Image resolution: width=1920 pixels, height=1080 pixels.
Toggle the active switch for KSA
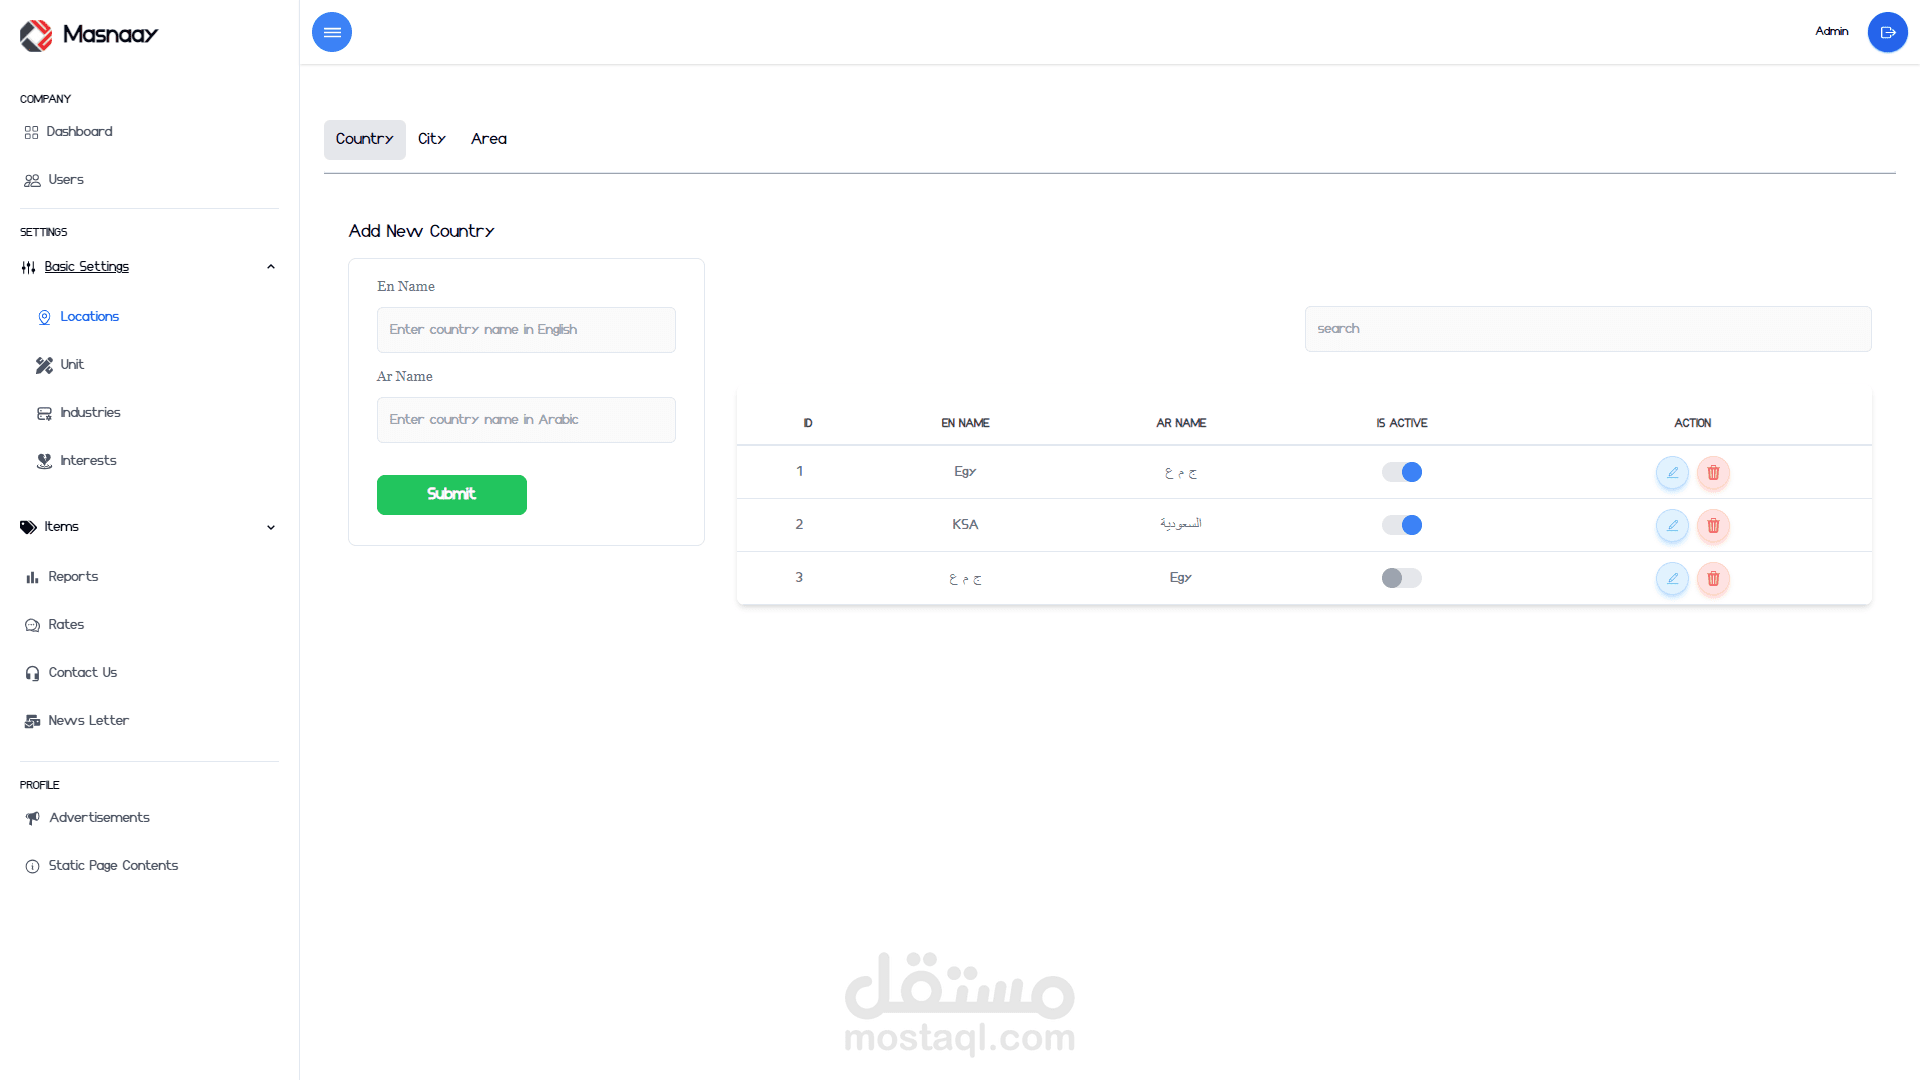click(x=1401, y=525)
